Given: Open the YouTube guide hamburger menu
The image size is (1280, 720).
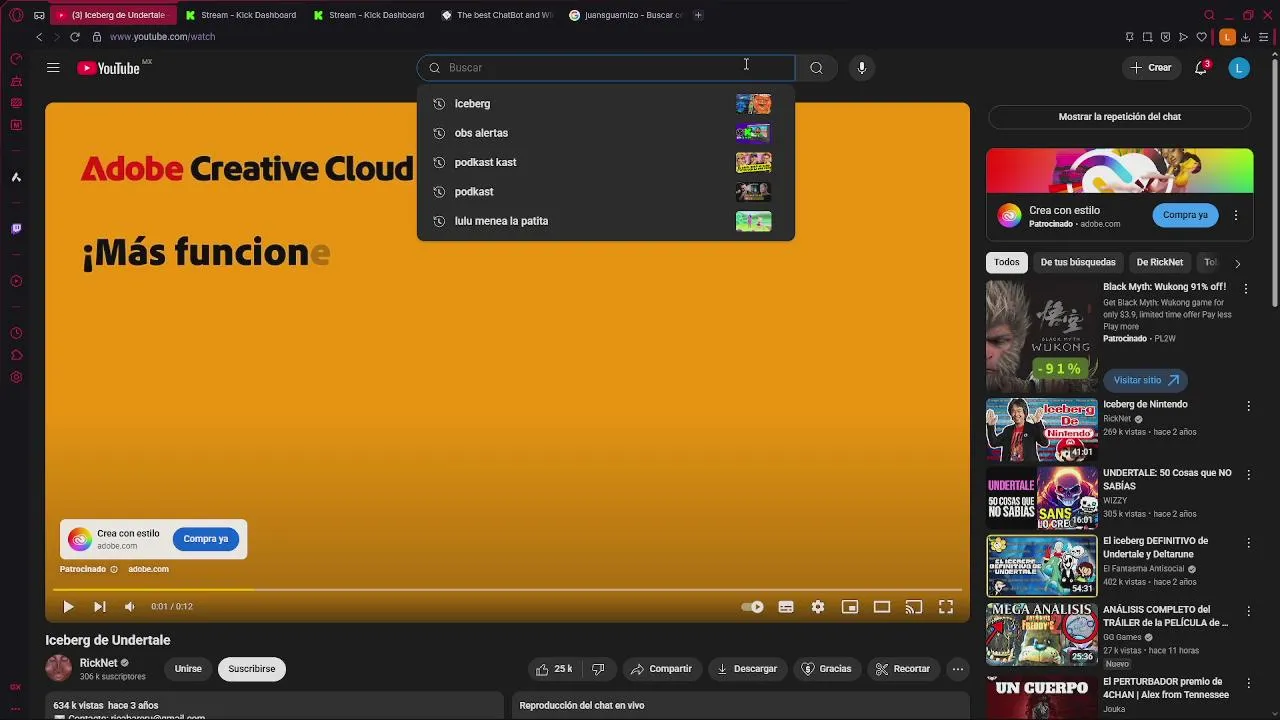Looking at the screenshot, I should click(x=53, y=68).
